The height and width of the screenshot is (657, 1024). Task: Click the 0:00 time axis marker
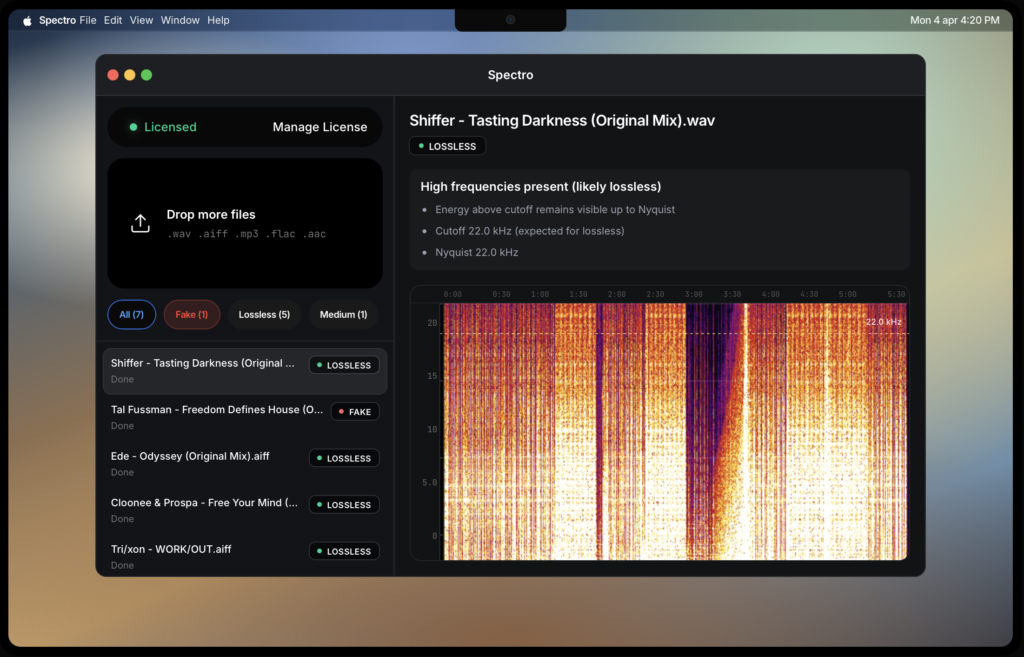click(x=453, y=295)
